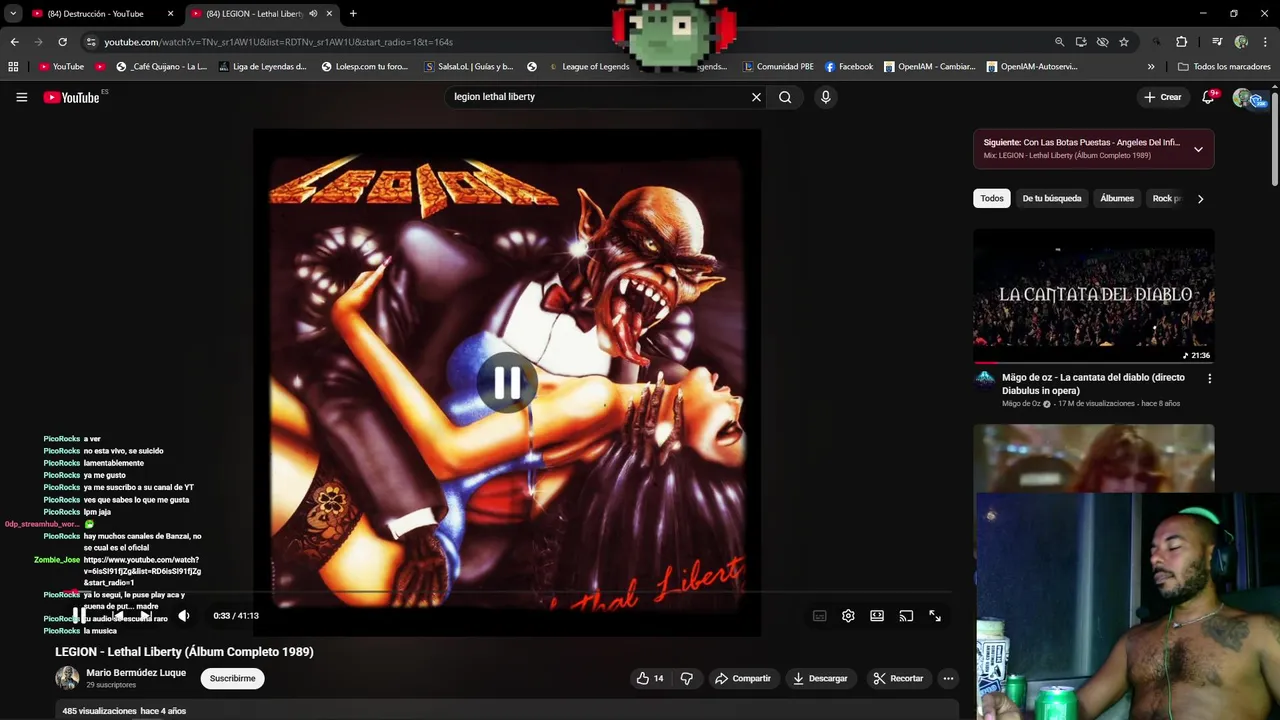Open the apps grid in bookmarks bar
This screenshot has height=720, width=1280.
[13, 67]
